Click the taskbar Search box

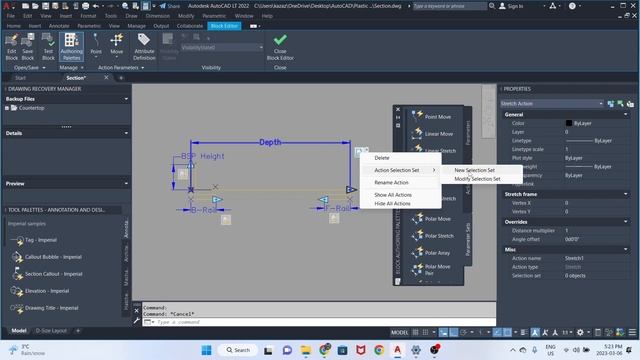click(238, 350)
